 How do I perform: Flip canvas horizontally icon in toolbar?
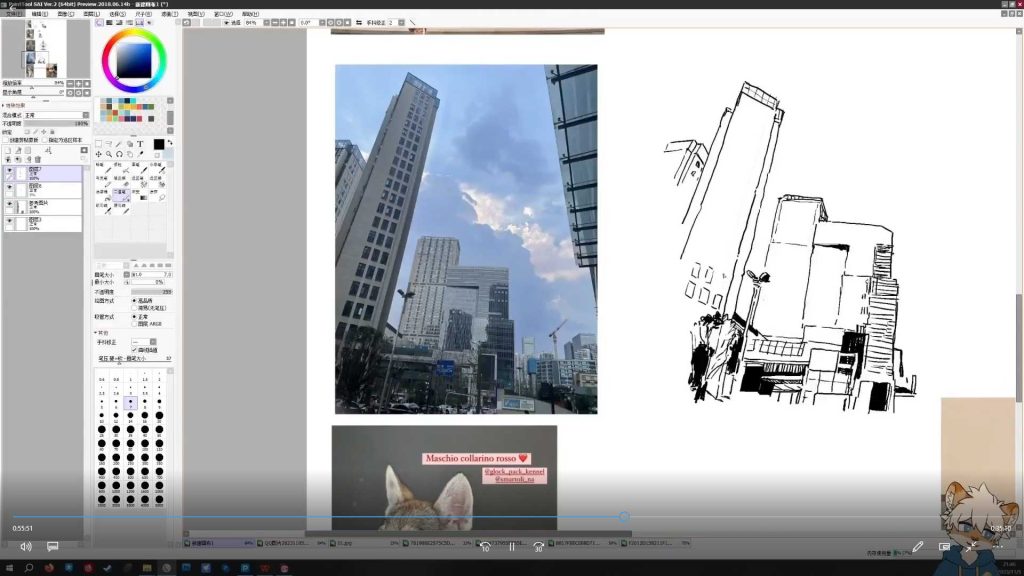[359, 22]
